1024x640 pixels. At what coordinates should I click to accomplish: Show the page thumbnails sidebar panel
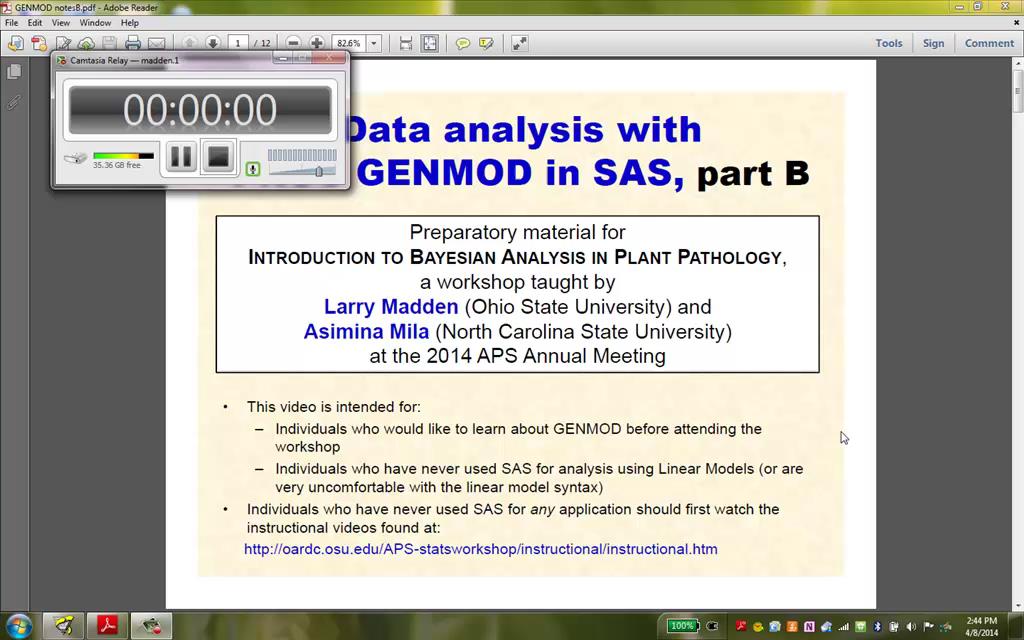click(14, 71)
